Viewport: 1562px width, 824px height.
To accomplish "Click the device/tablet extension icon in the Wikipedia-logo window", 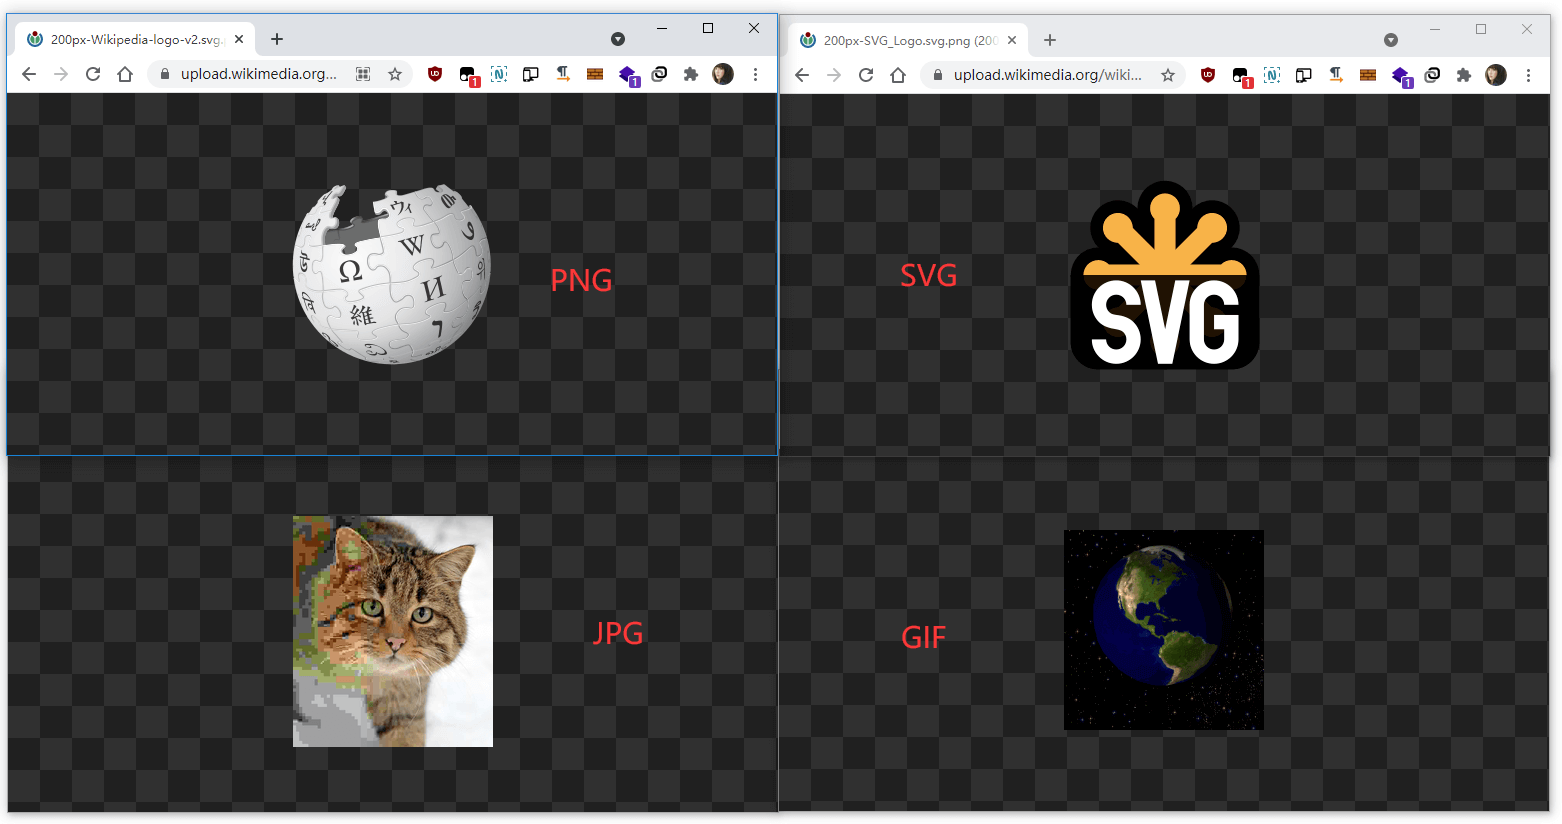I will (531, 74).
